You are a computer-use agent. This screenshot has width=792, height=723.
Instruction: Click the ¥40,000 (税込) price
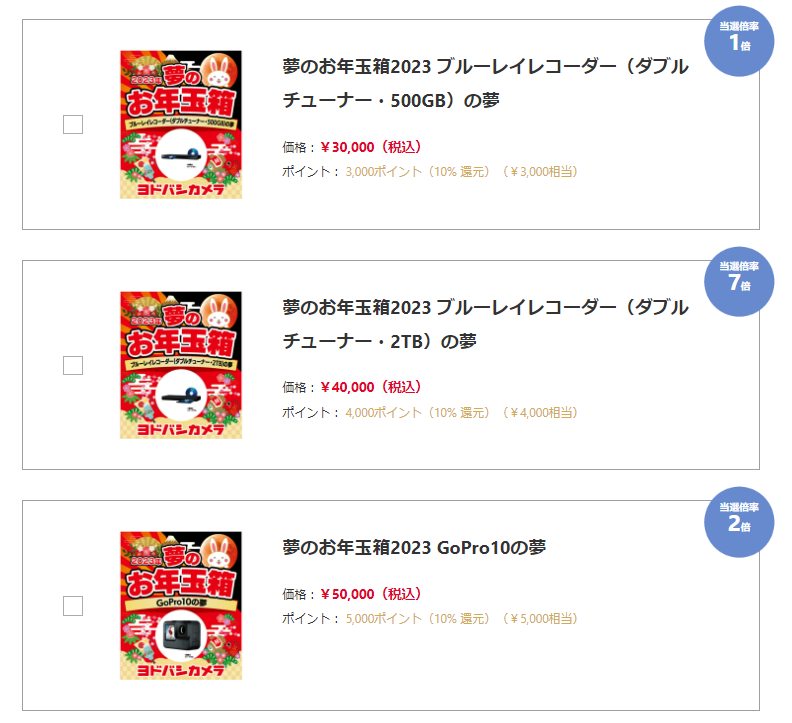(x=371, y=387)
